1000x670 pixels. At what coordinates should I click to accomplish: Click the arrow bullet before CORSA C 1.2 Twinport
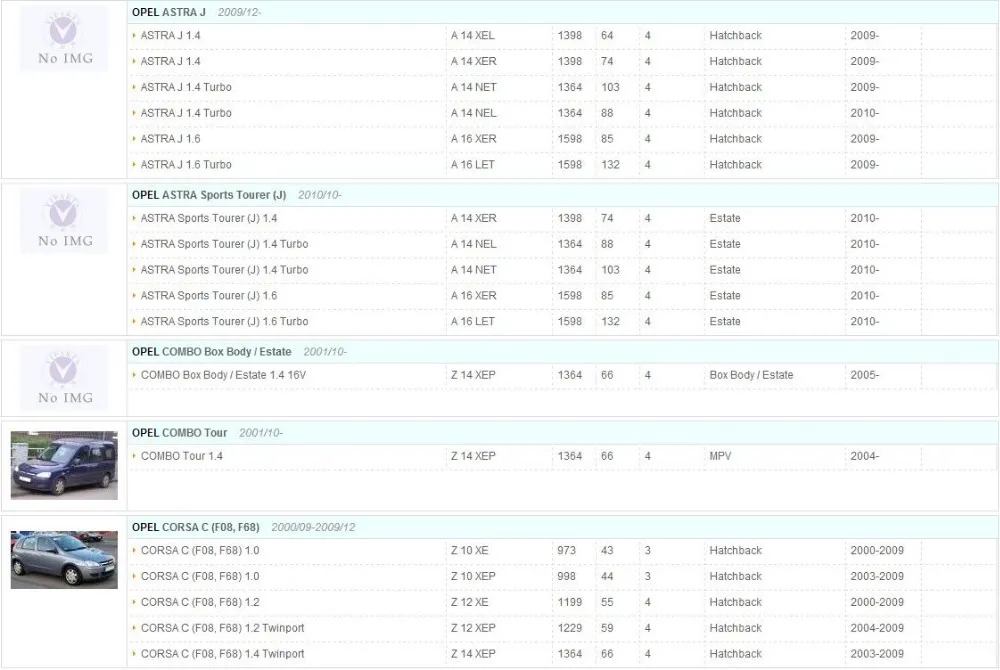click(134, 628)
